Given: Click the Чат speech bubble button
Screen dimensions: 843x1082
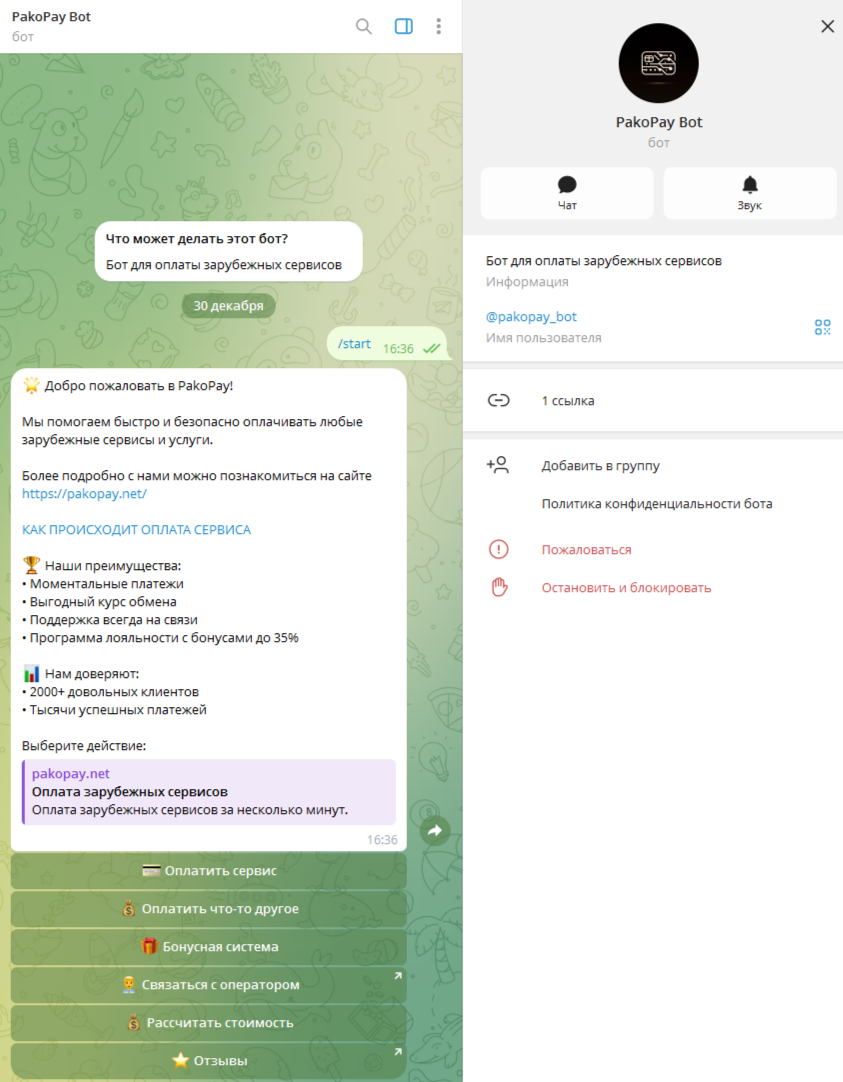Looking at the screenshot, I should (567, 193).
